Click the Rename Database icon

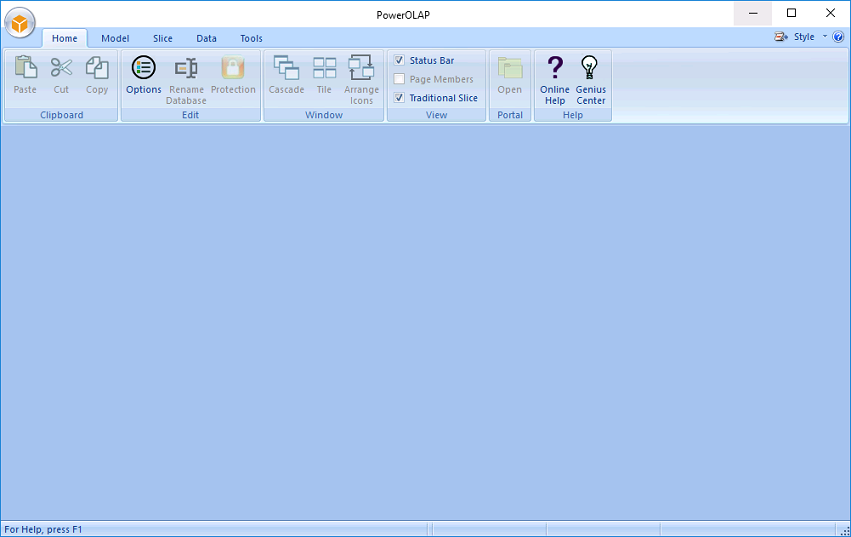pos(186,69)
